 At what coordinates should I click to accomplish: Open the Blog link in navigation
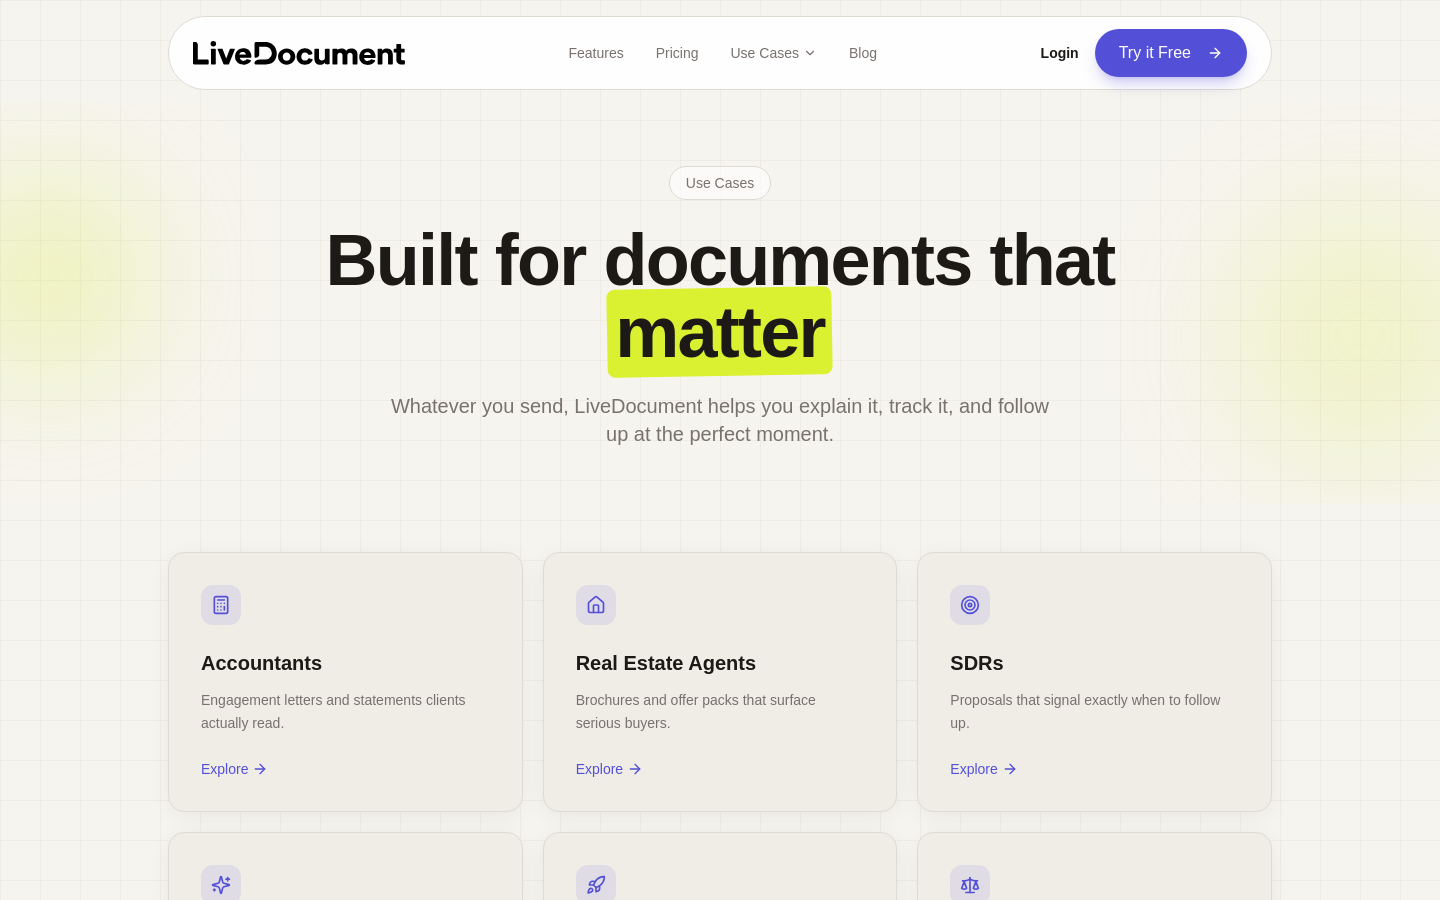(x=863, y=53)
